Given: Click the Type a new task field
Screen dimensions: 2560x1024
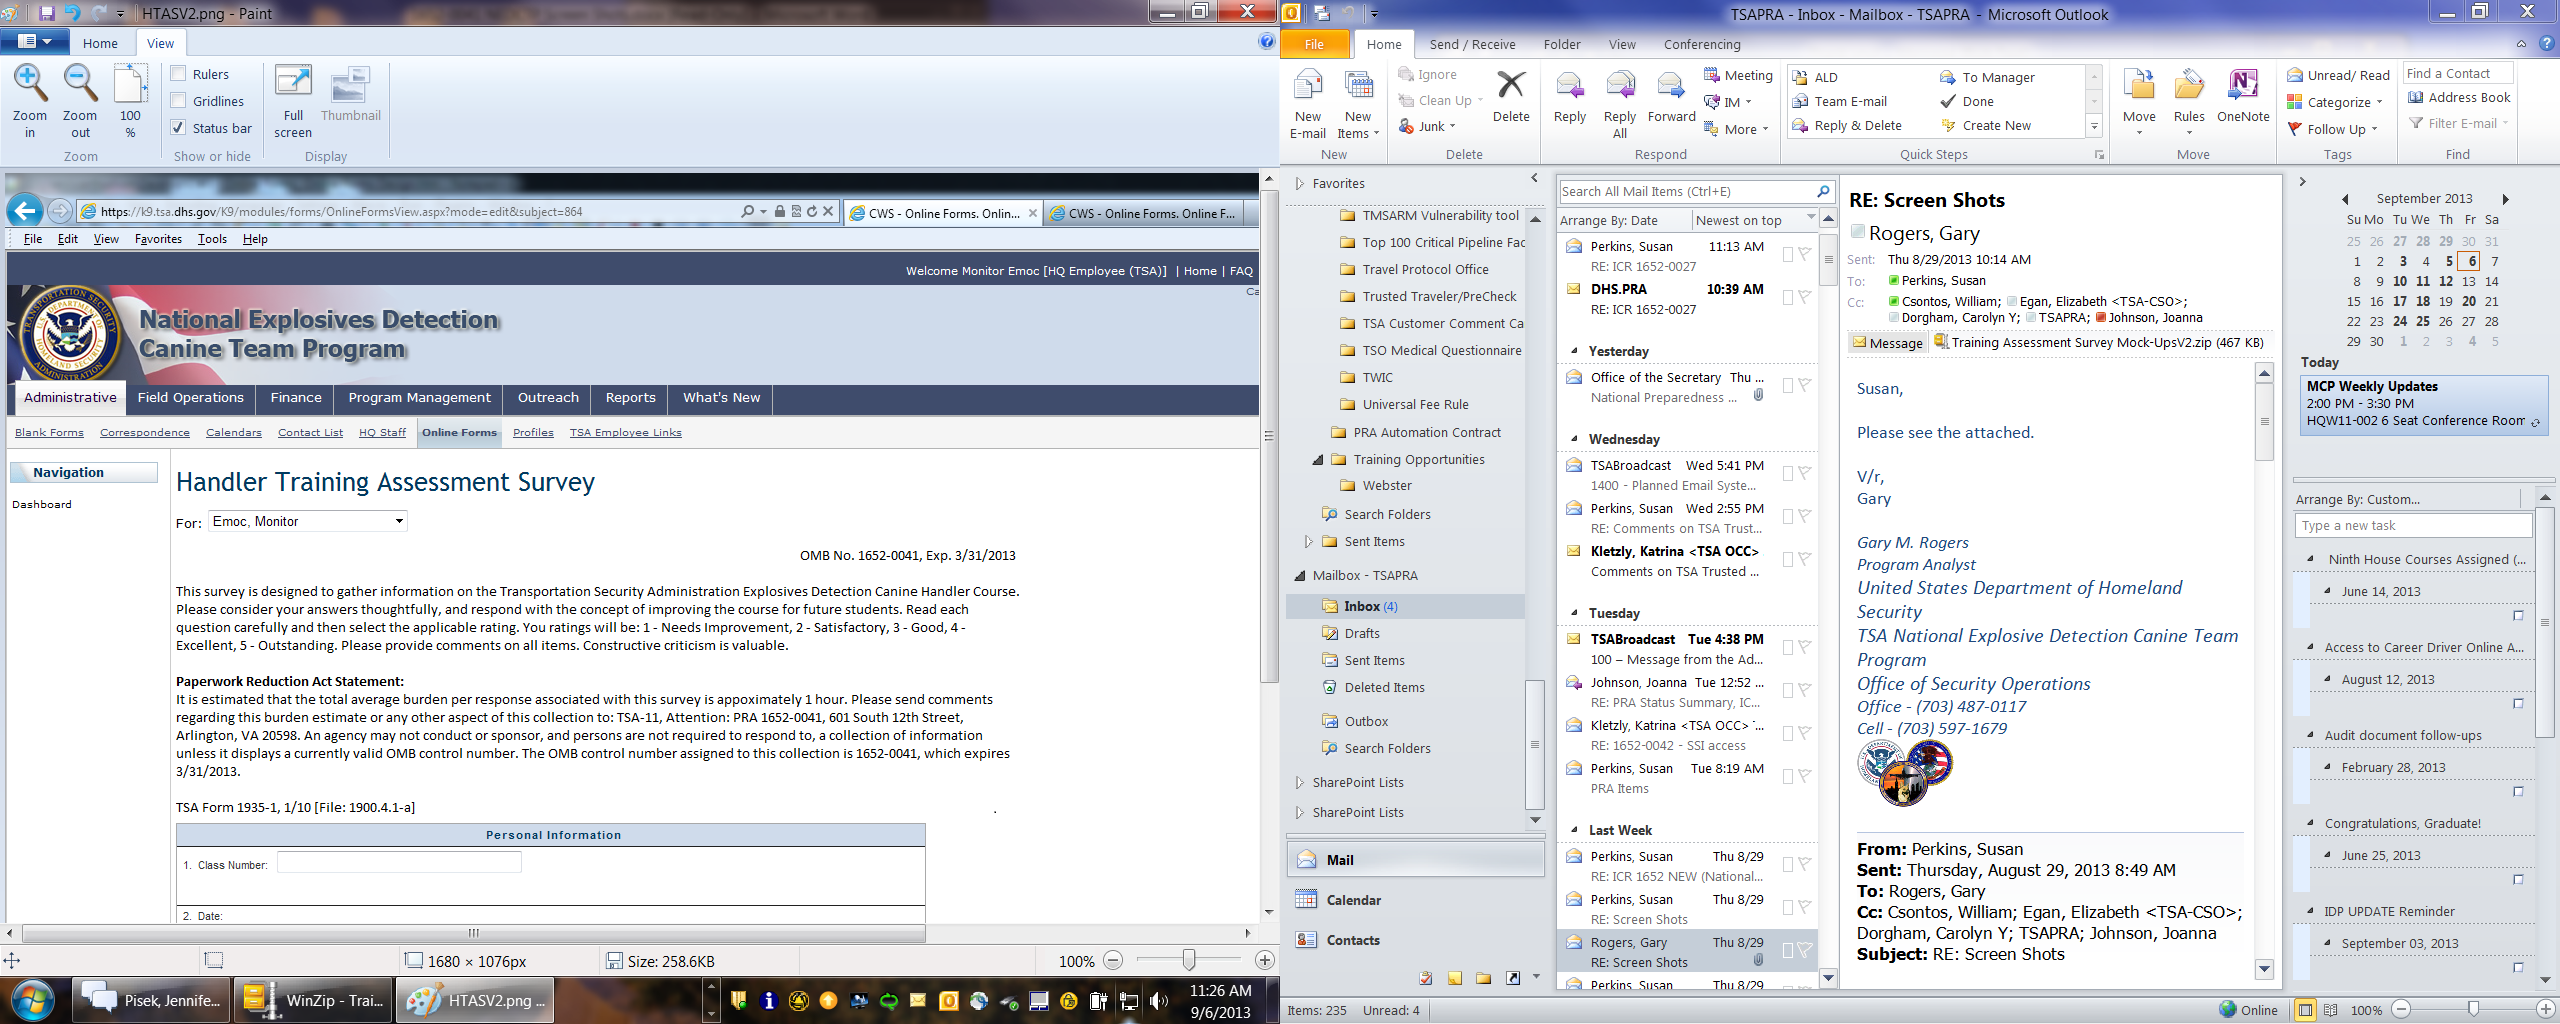Looking at the screenshot, I should tap(2413, 526).
